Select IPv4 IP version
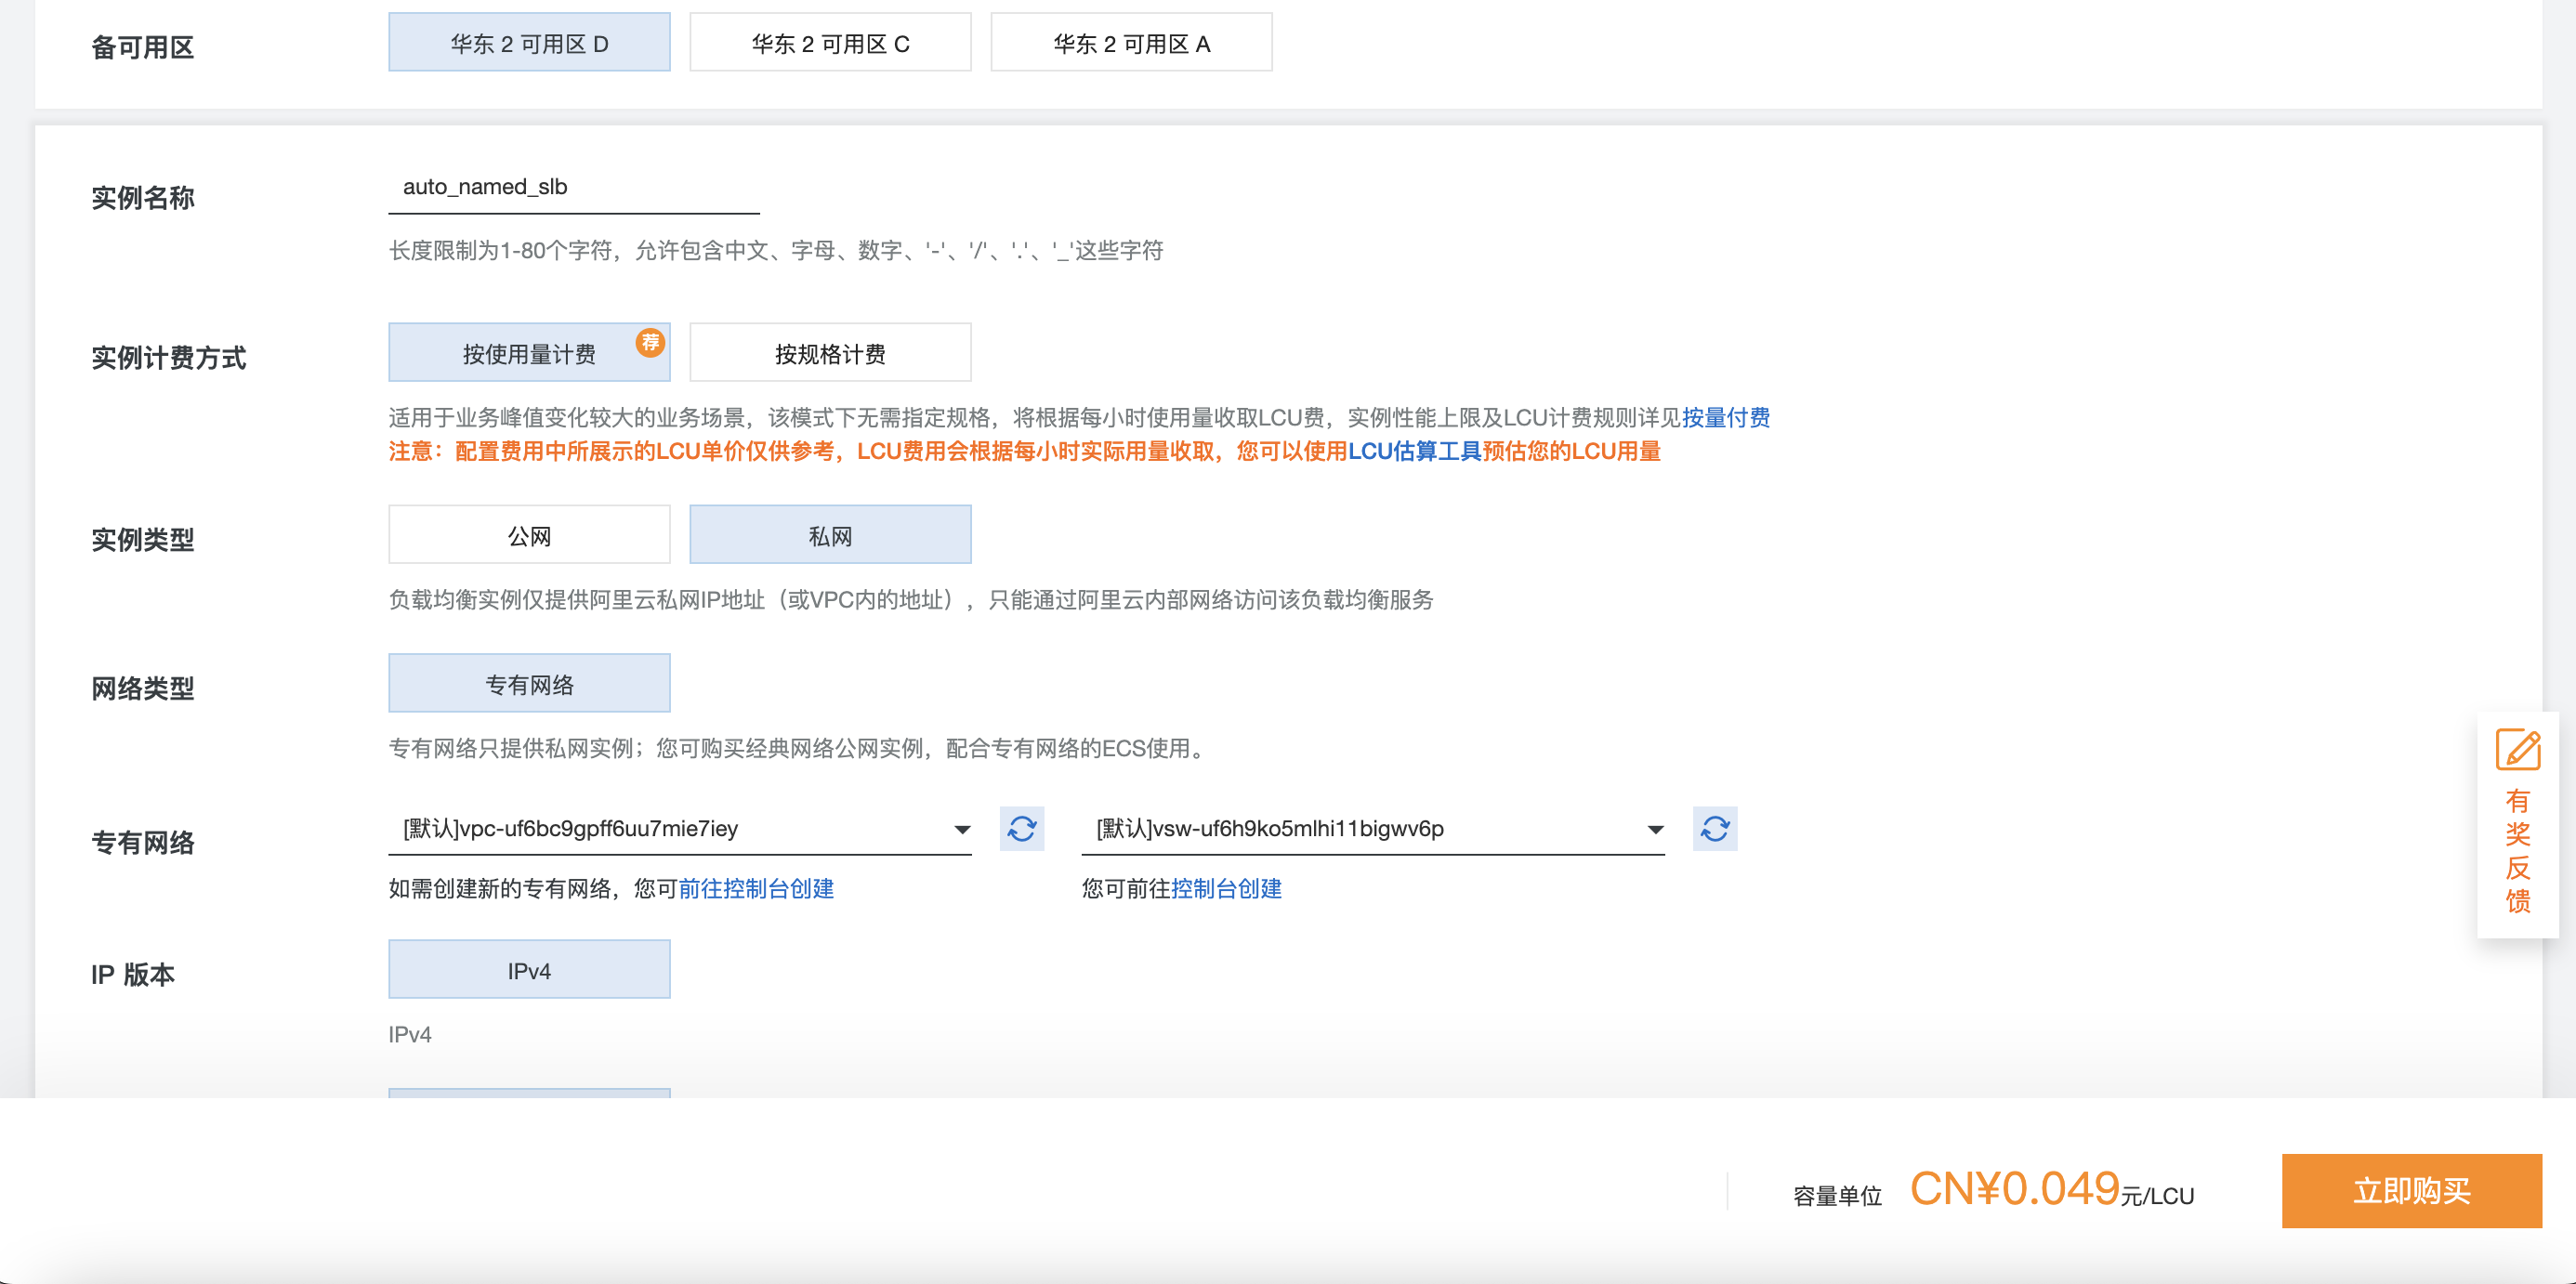This screenshot has width=2576, height=1284. [x=529, y=970]
